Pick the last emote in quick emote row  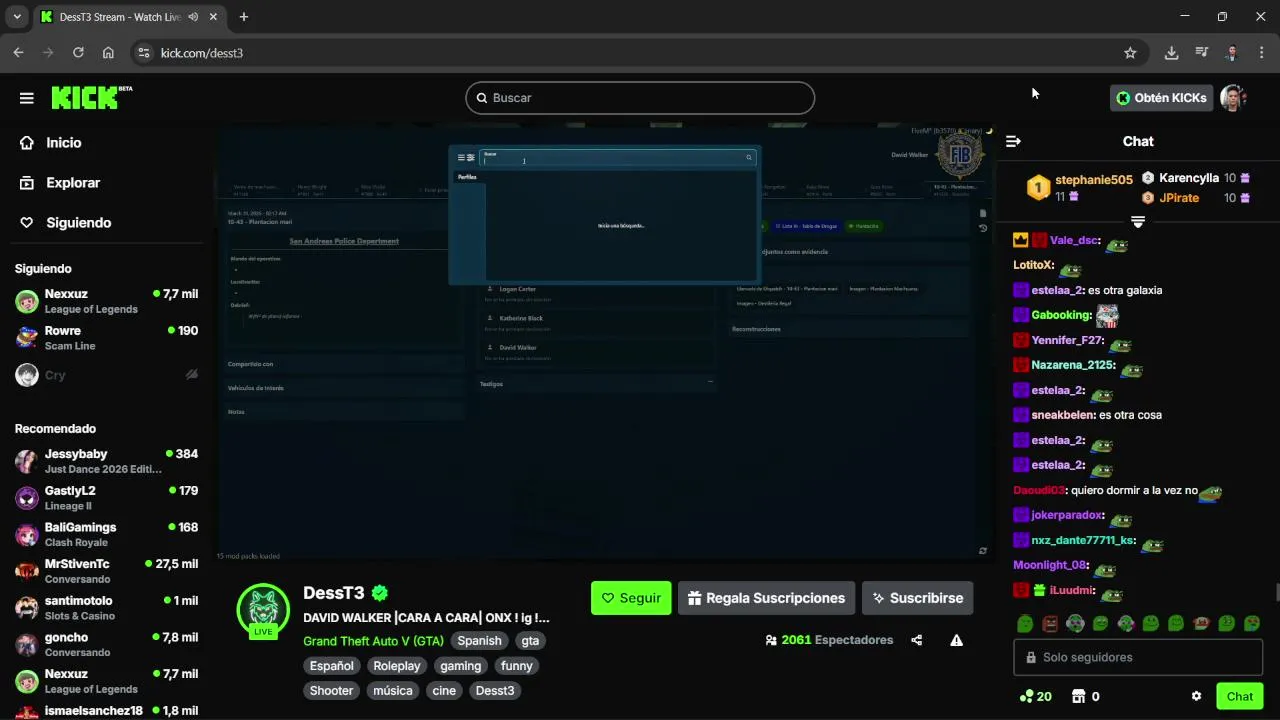coord(1252,624)
